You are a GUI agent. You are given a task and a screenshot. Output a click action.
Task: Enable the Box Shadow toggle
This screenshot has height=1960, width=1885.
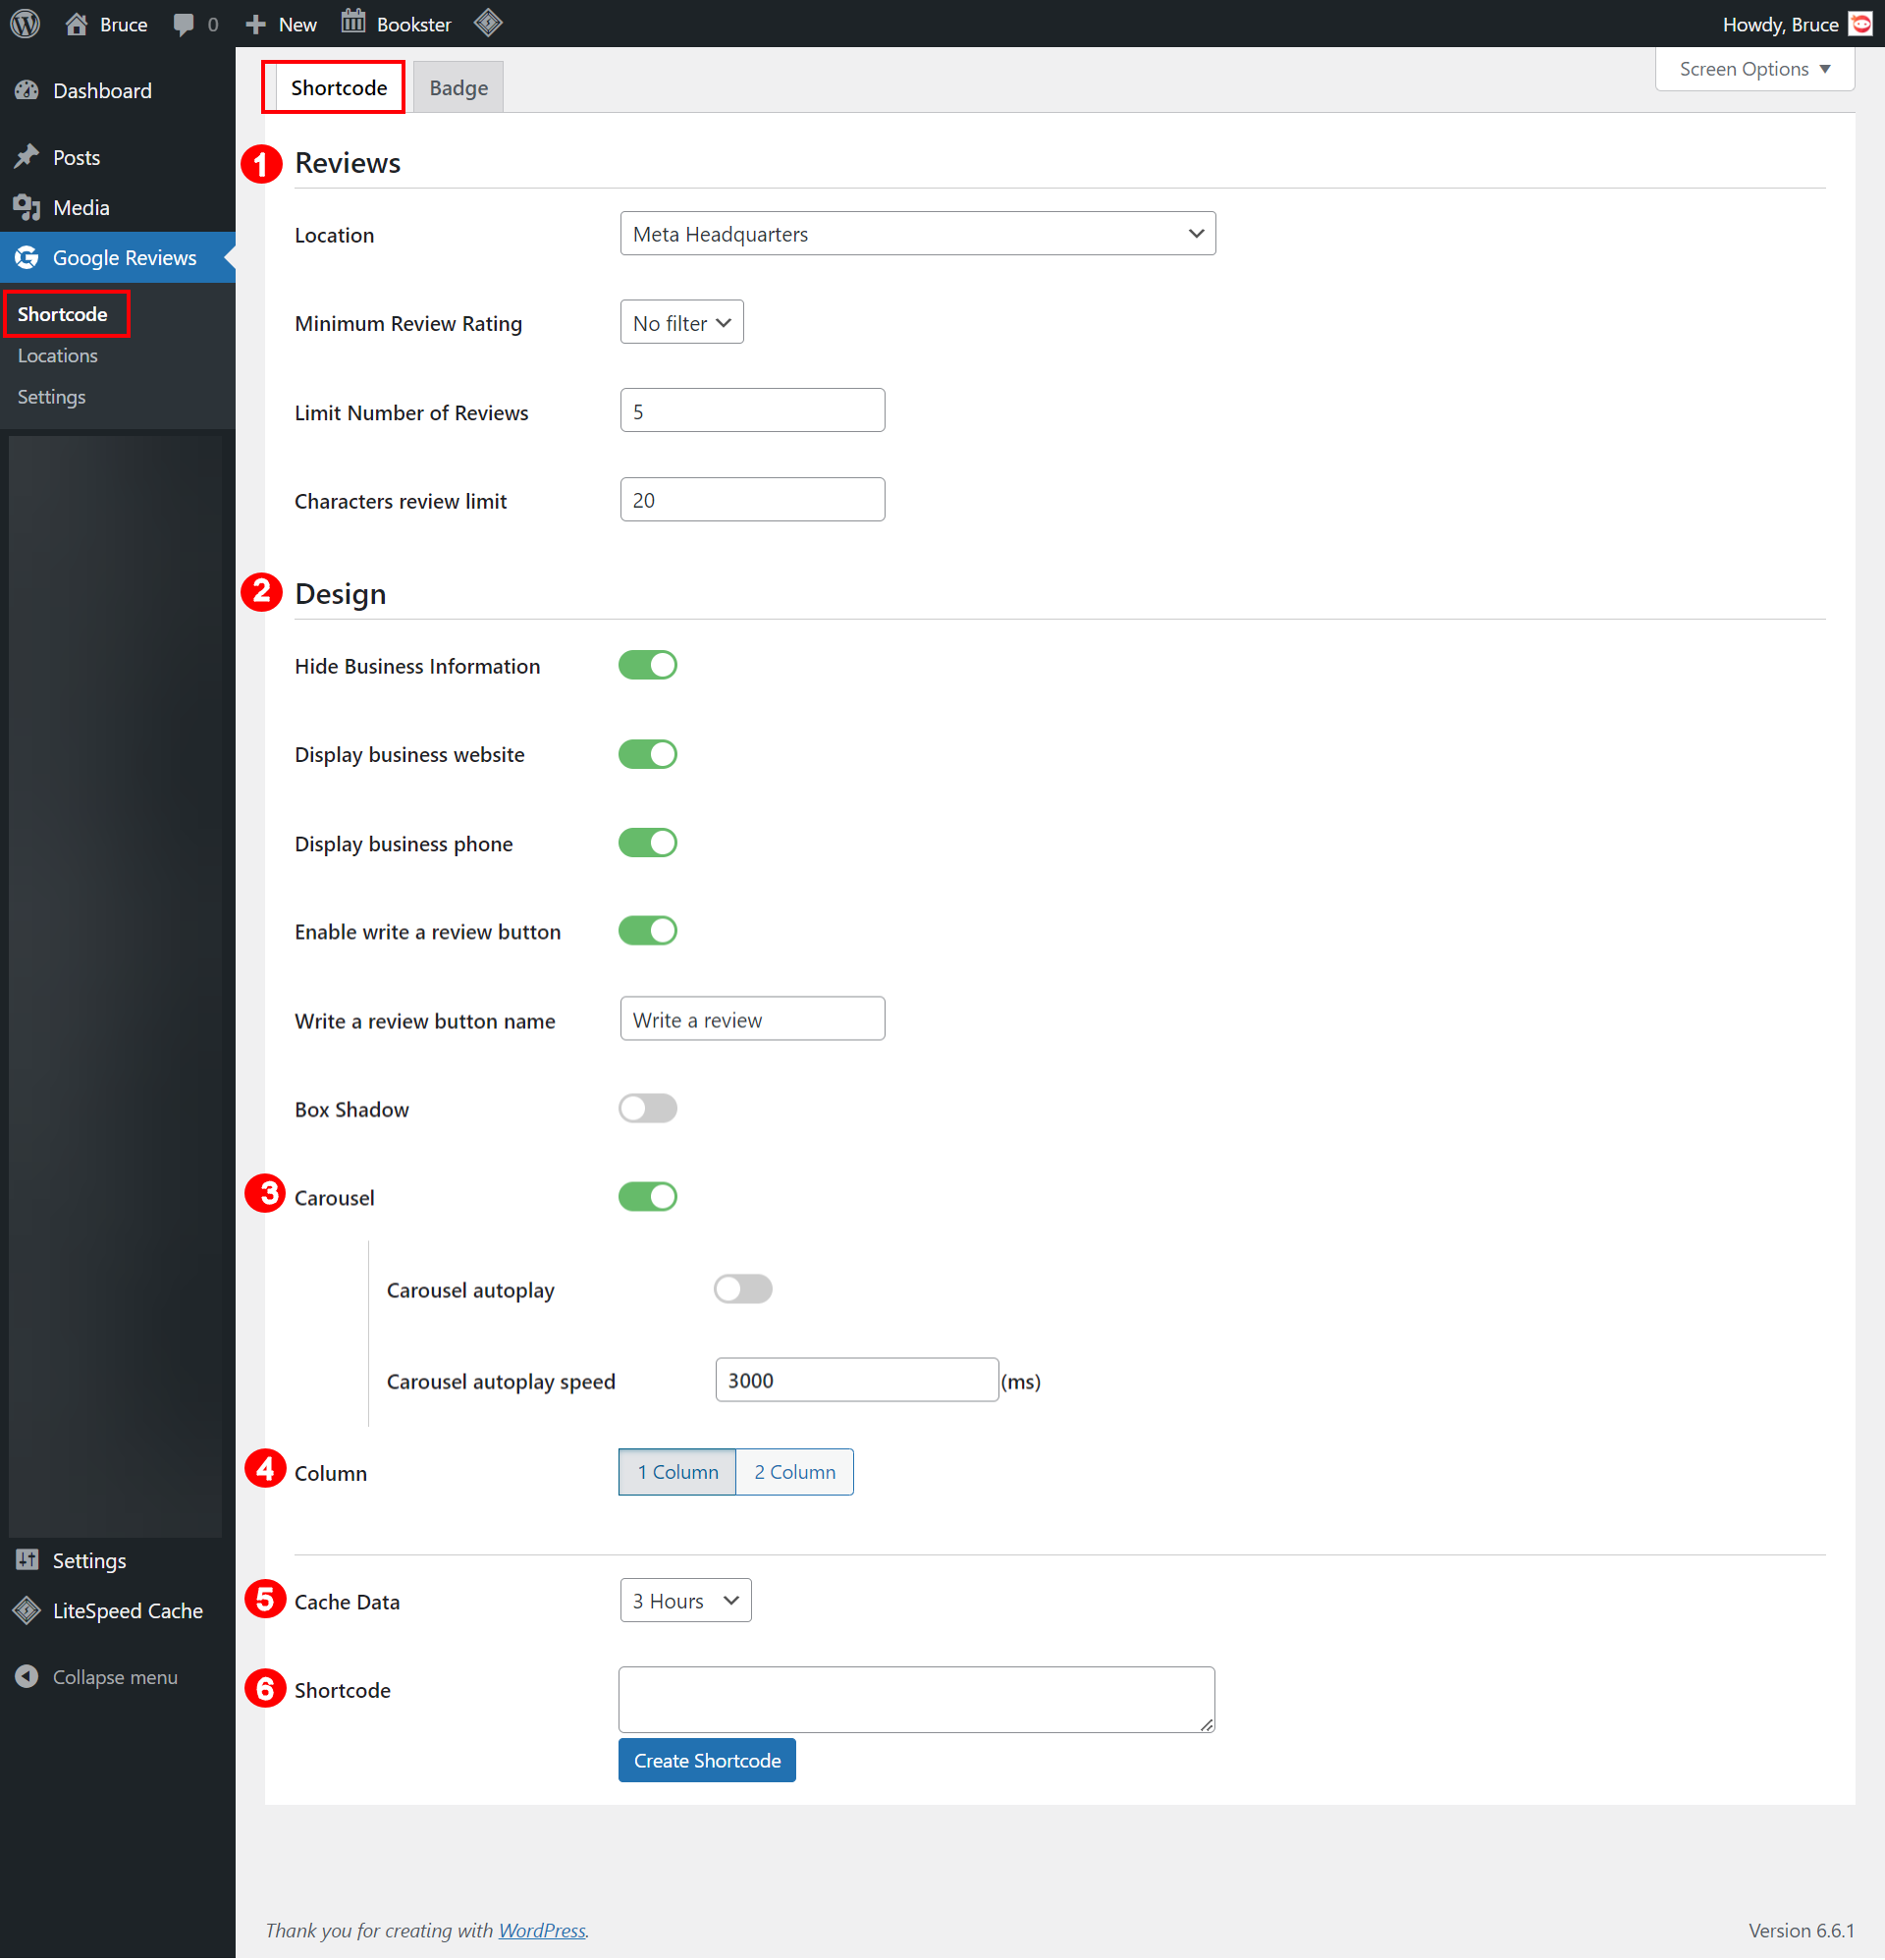click(647, 1108)
